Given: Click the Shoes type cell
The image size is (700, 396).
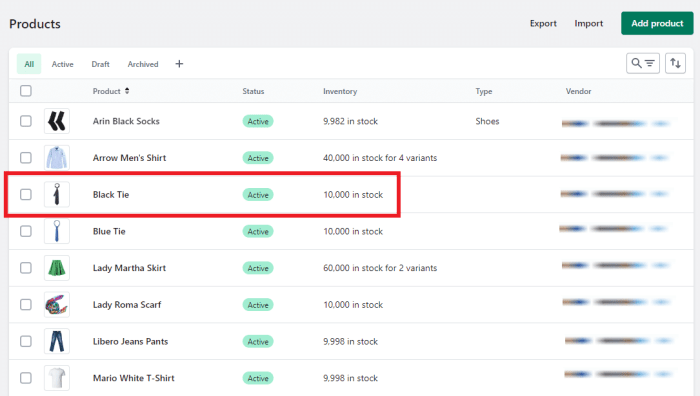Looking at the screenshot, I should (487, 121).
